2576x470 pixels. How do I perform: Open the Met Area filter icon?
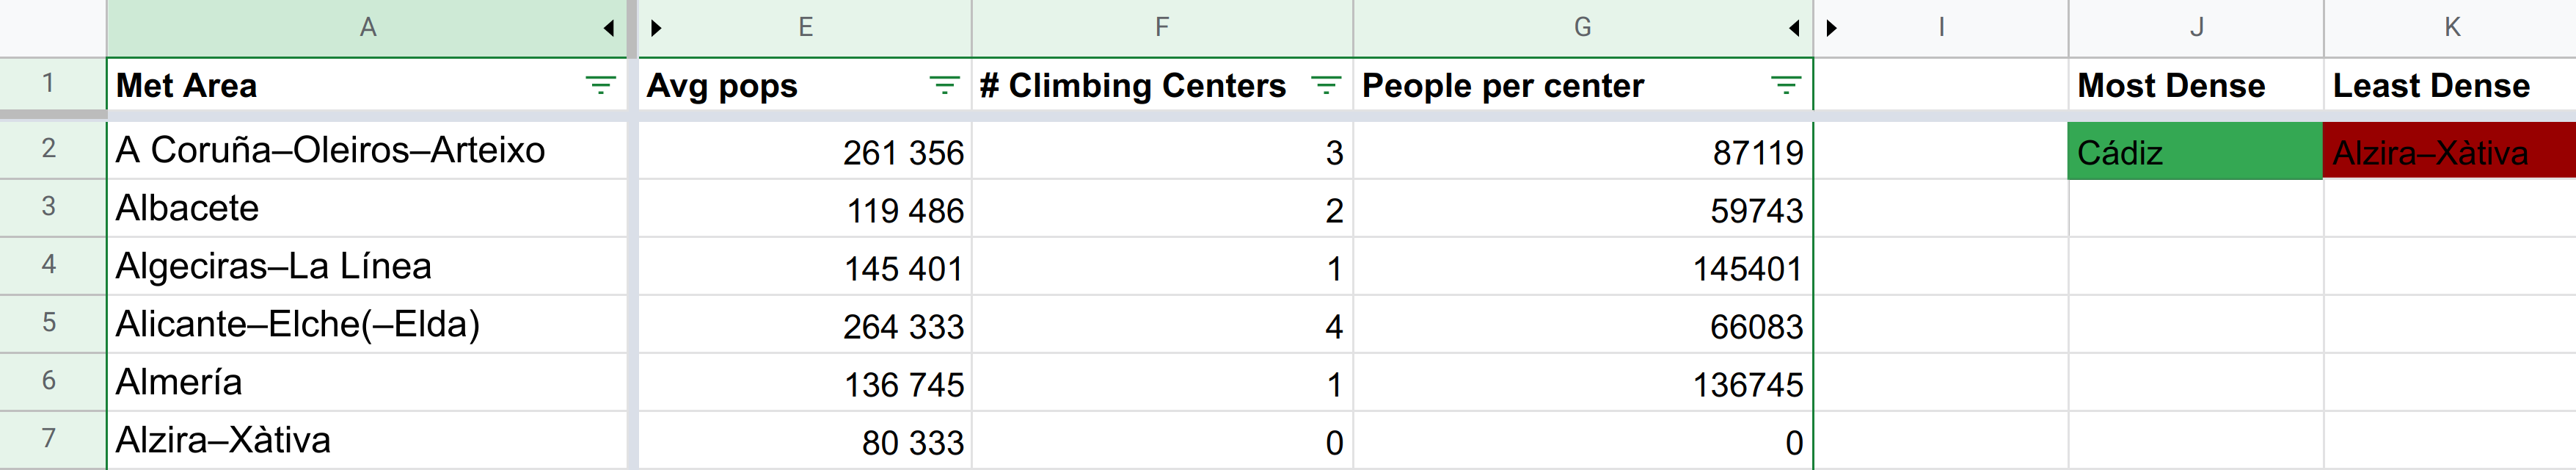pos(600,86)
